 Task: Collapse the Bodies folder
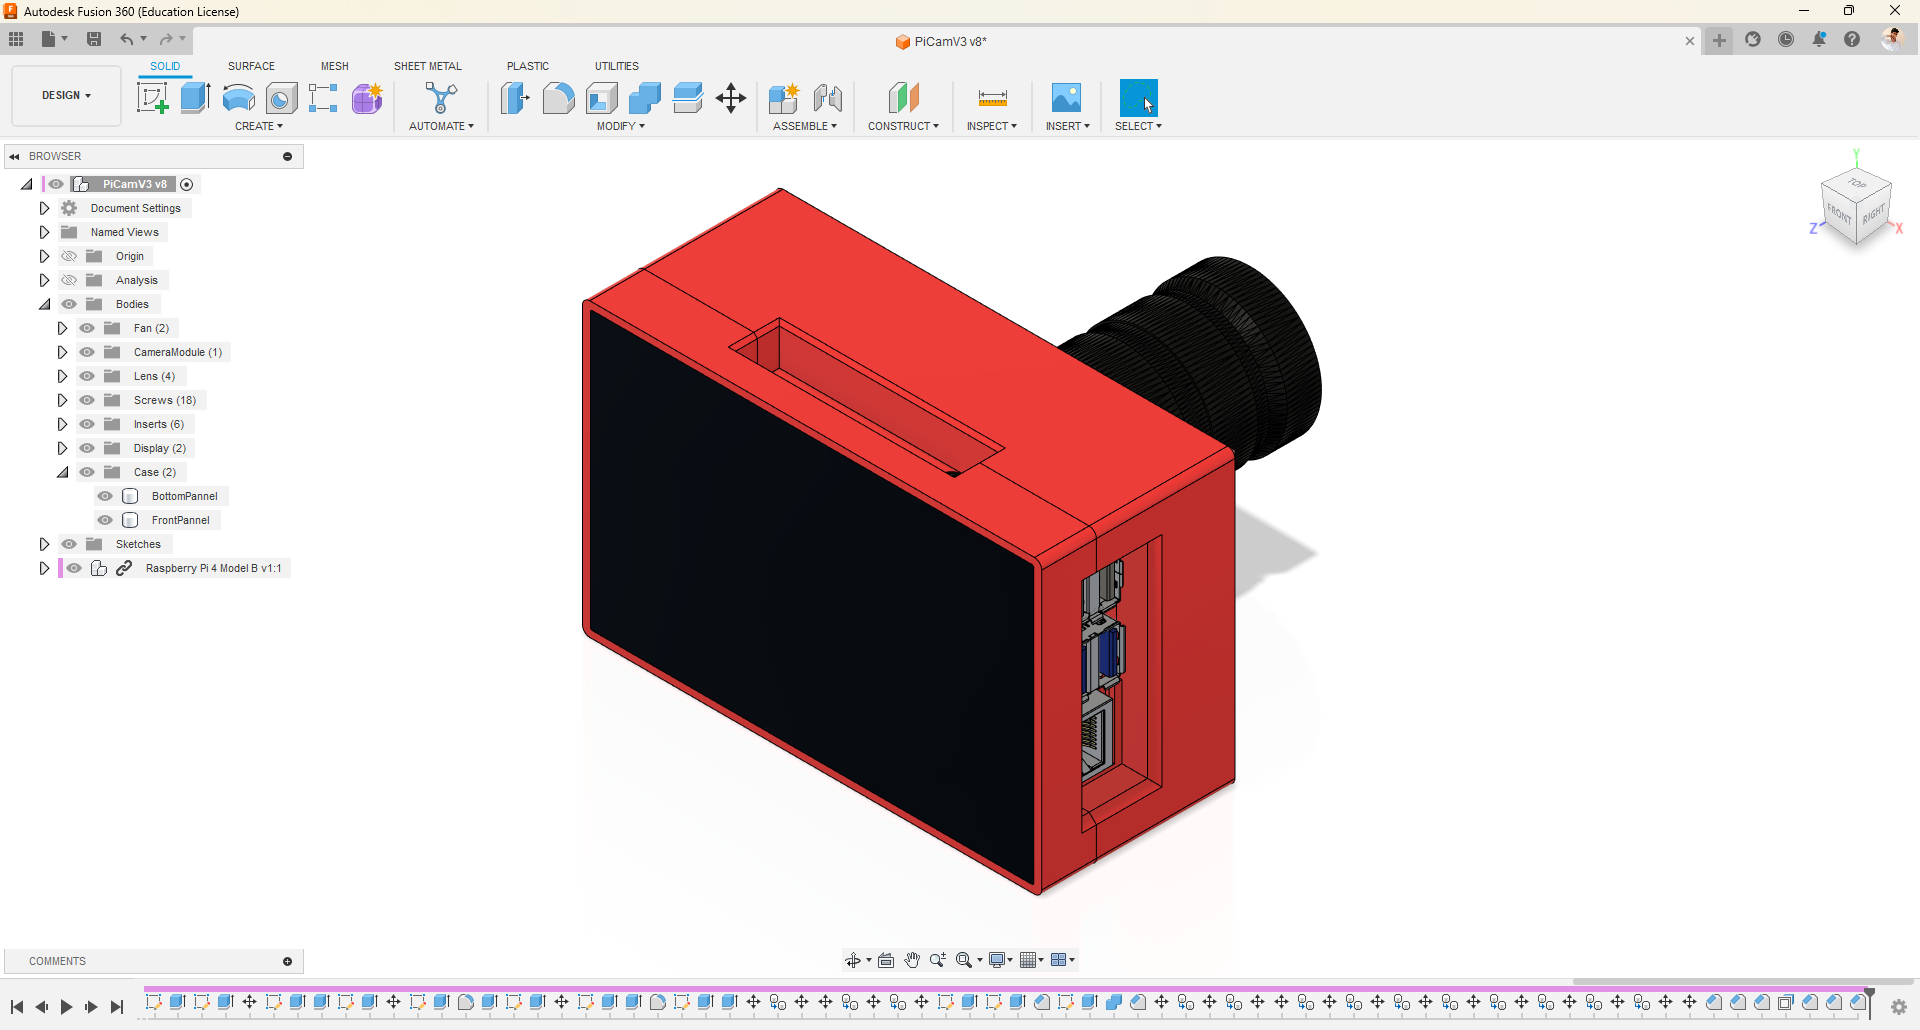click(x=44, y=304)
